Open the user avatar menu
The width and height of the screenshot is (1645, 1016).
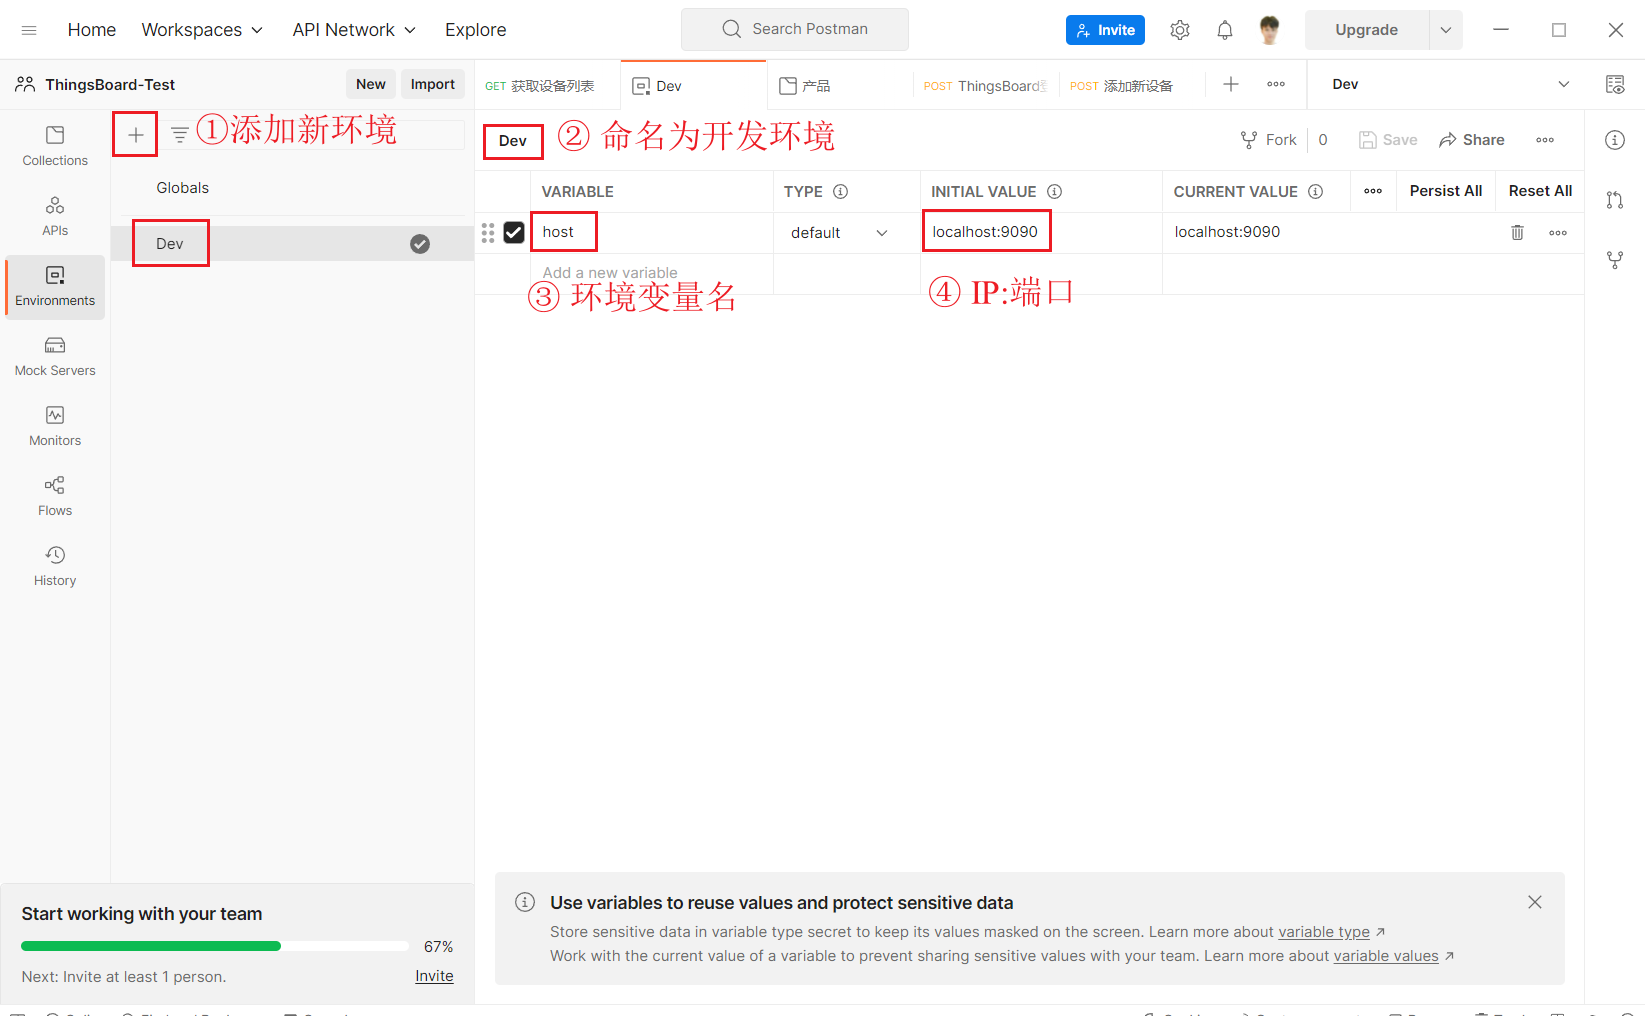point(1270,30)
